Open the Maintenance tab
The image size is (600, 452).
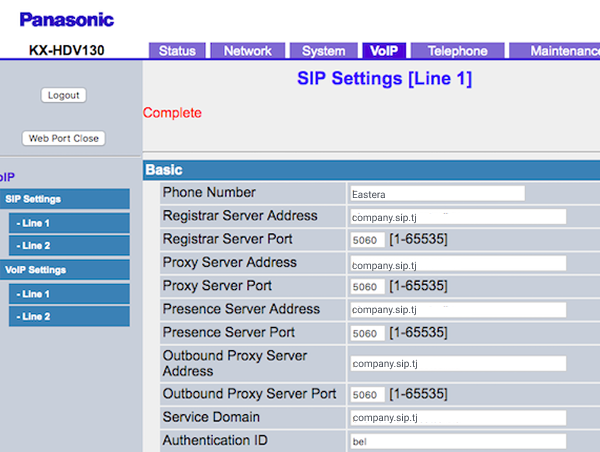tap(560, 51)
